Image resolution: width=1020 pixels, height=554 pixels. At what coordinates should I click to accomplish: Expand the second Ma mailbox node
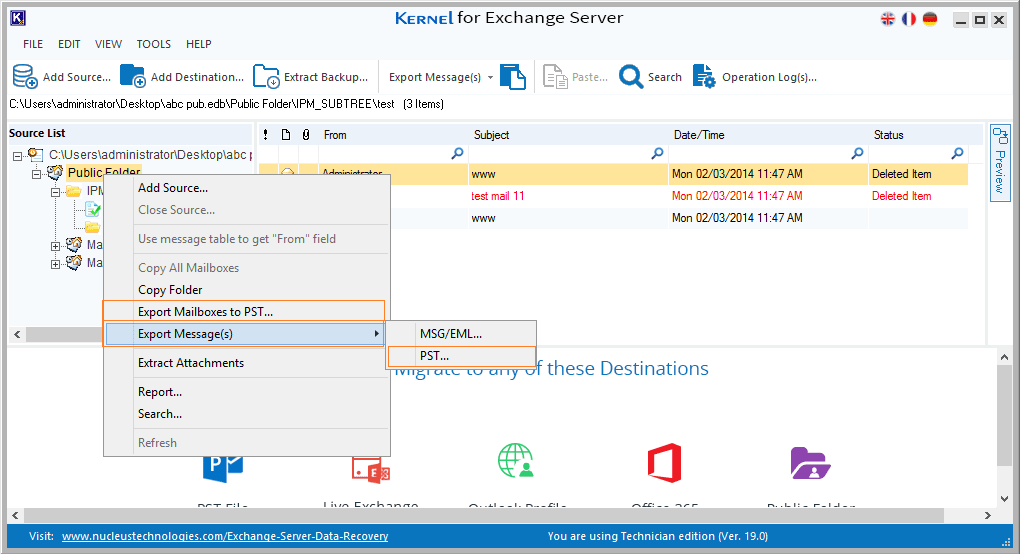click(55, 264)
